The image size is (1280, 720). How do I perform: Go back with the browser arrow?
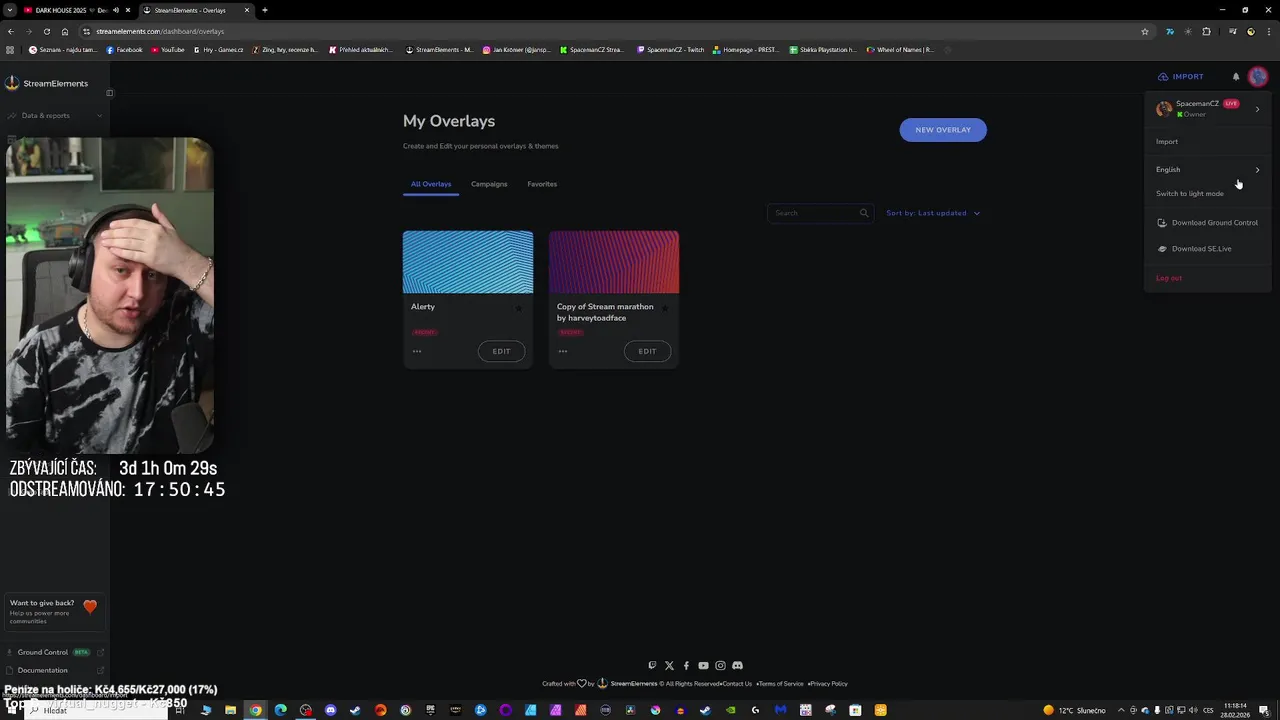tap(10, 31)
